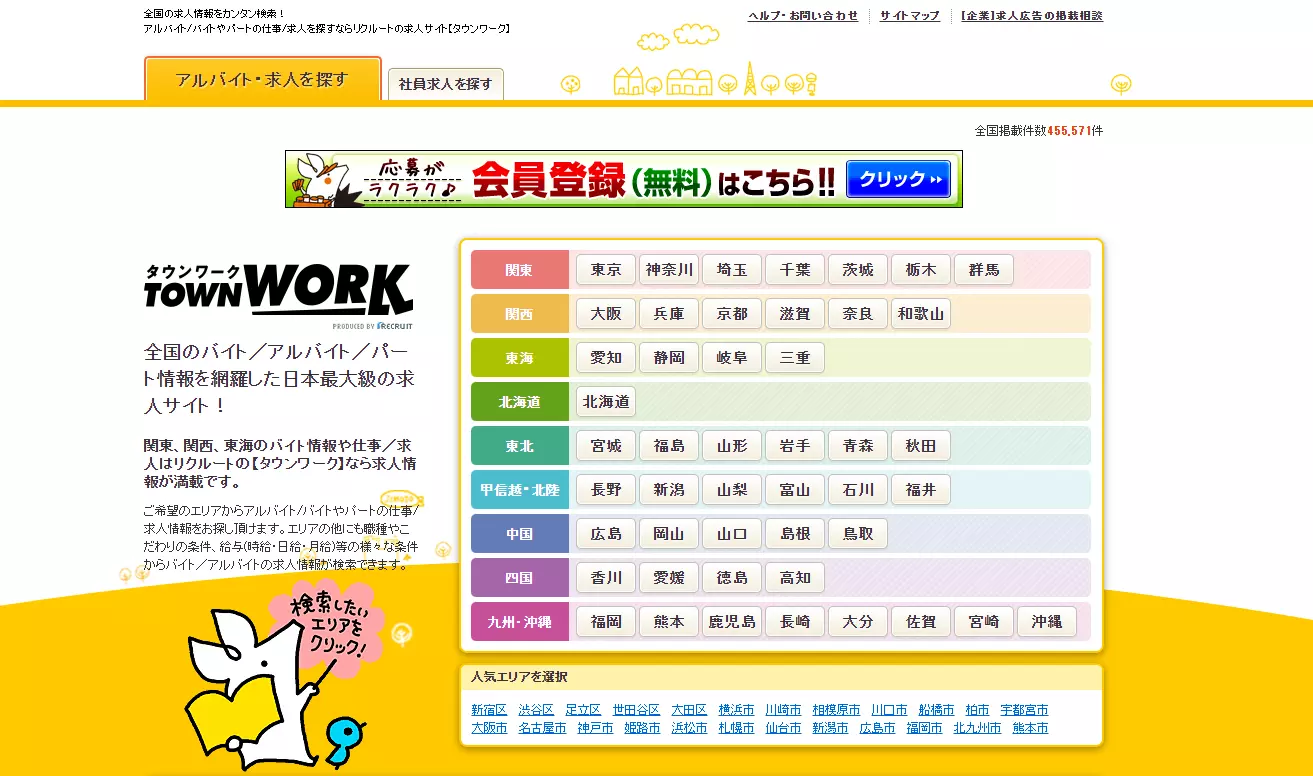The image size is (1313, 776).
Task: Select 岩手 in the 東北 row
Action: point(795,446)
